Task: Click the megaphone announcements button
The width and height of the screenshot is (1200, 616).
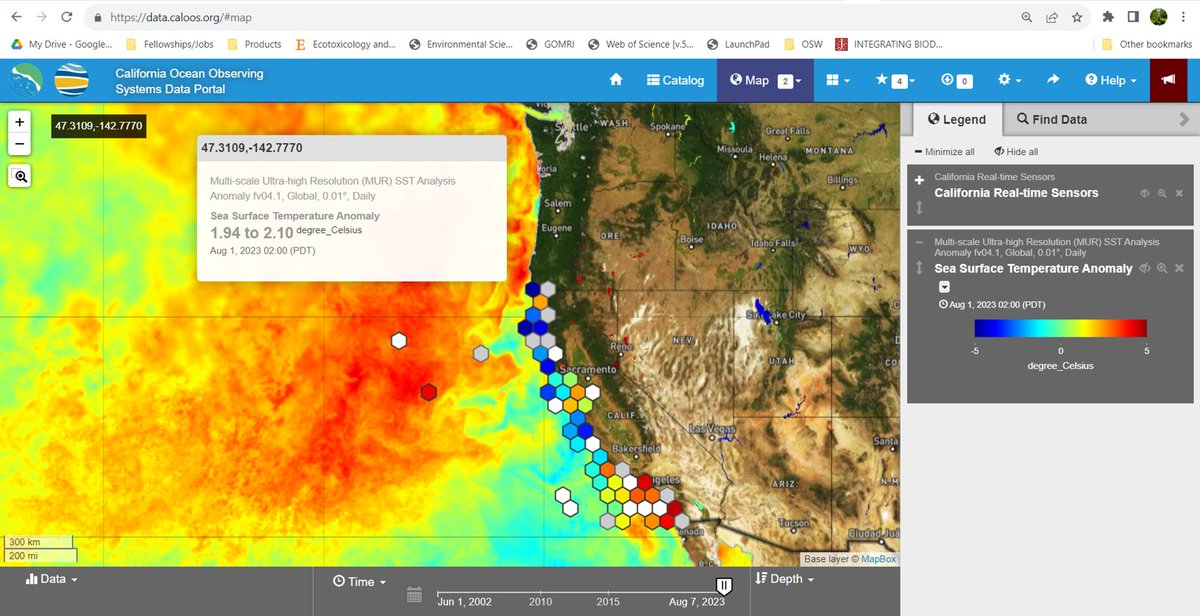Action: pos(1169,80)
